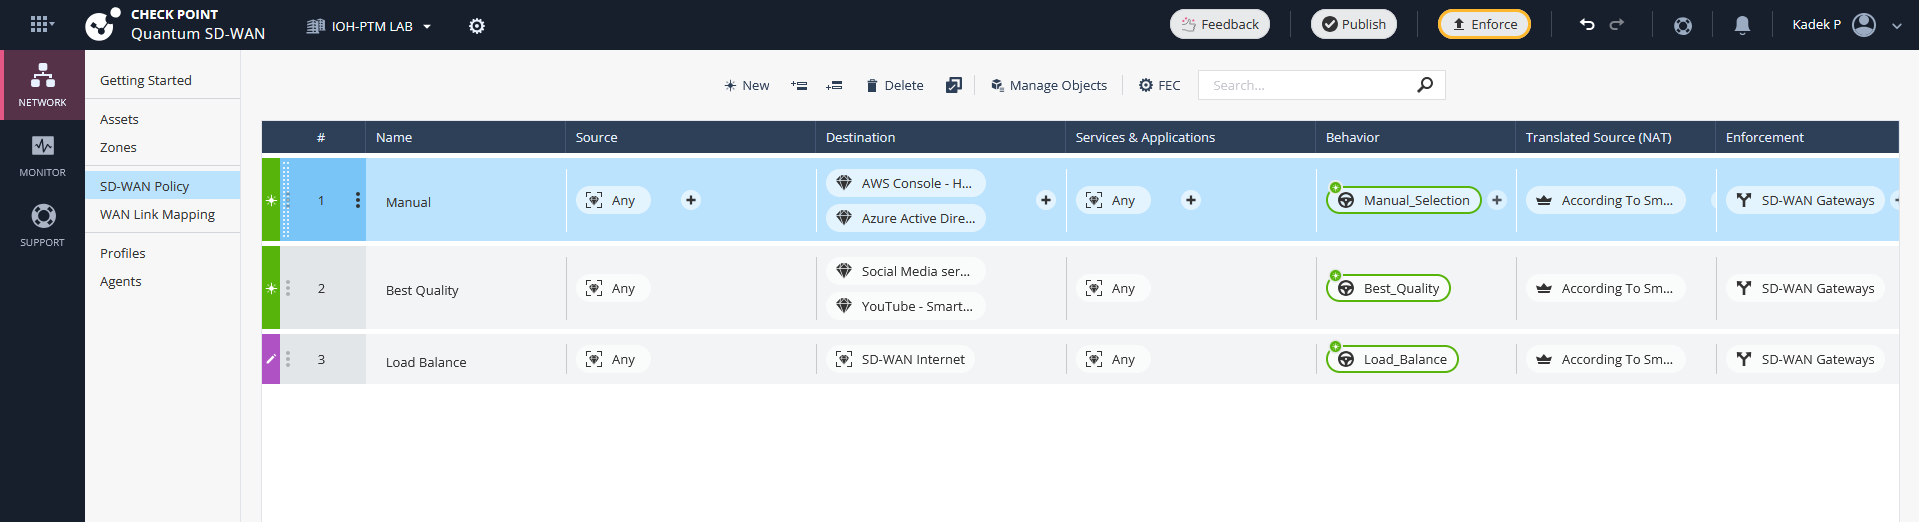Open the apps grid launcher
This screenshot has height=522, width=1919.
tap(41, 24)
